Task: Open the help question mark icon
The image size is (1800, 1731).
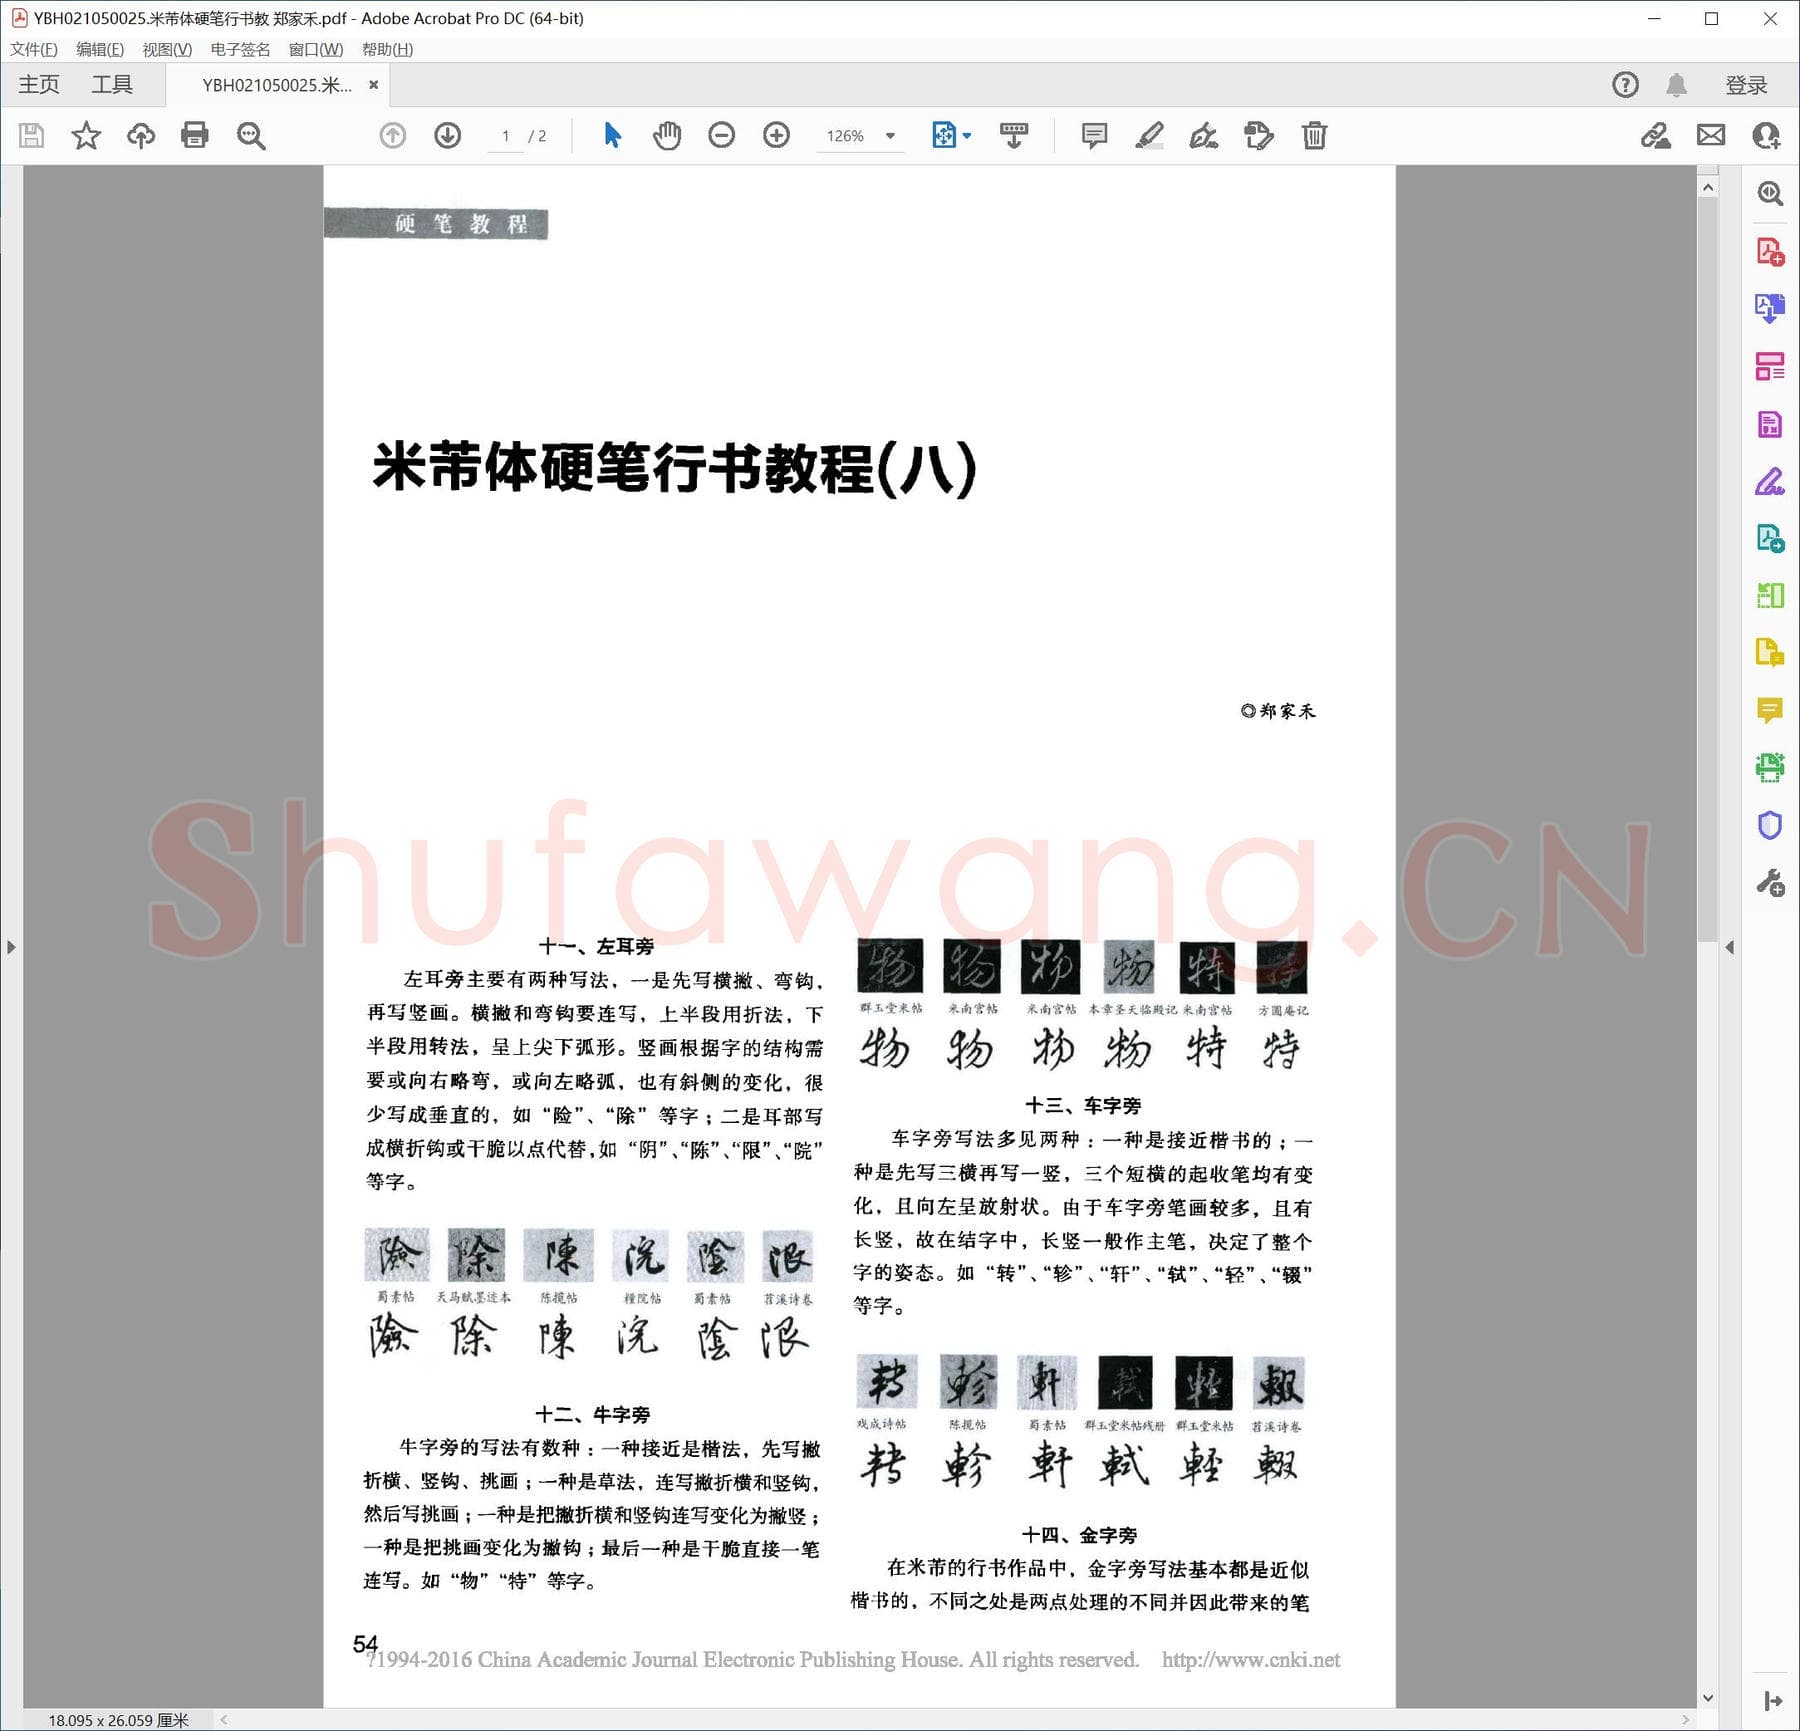Action: point(1626,85)
